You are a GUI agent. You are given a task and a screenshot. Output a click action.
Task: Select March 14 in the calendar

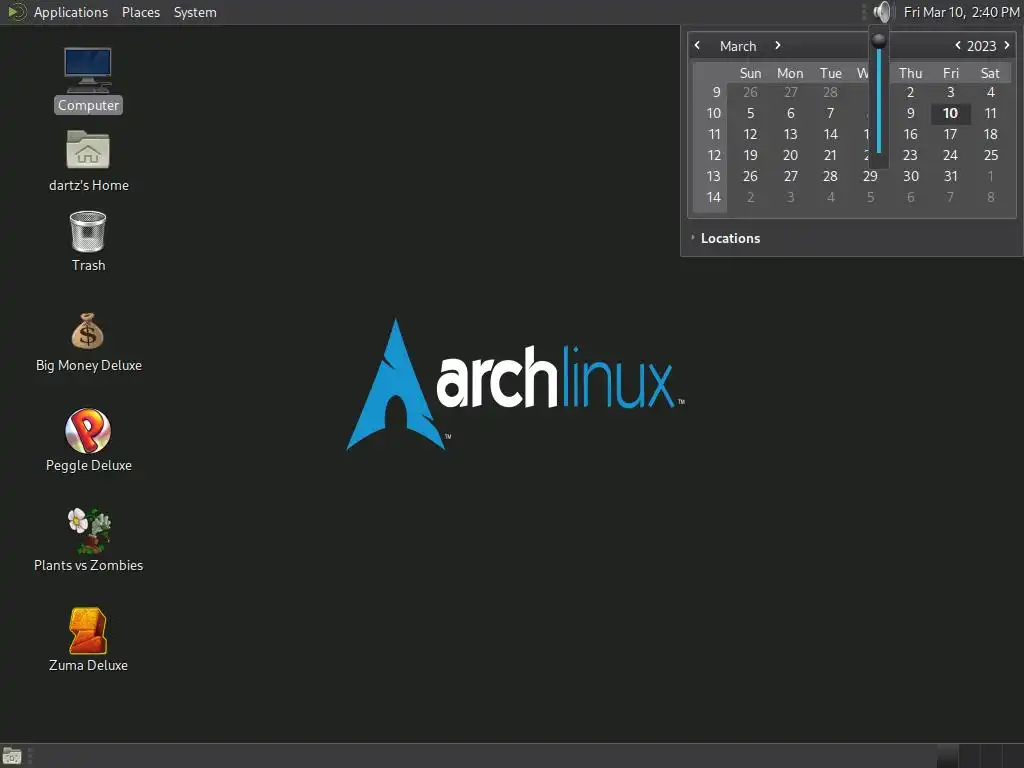coord(830,134)
